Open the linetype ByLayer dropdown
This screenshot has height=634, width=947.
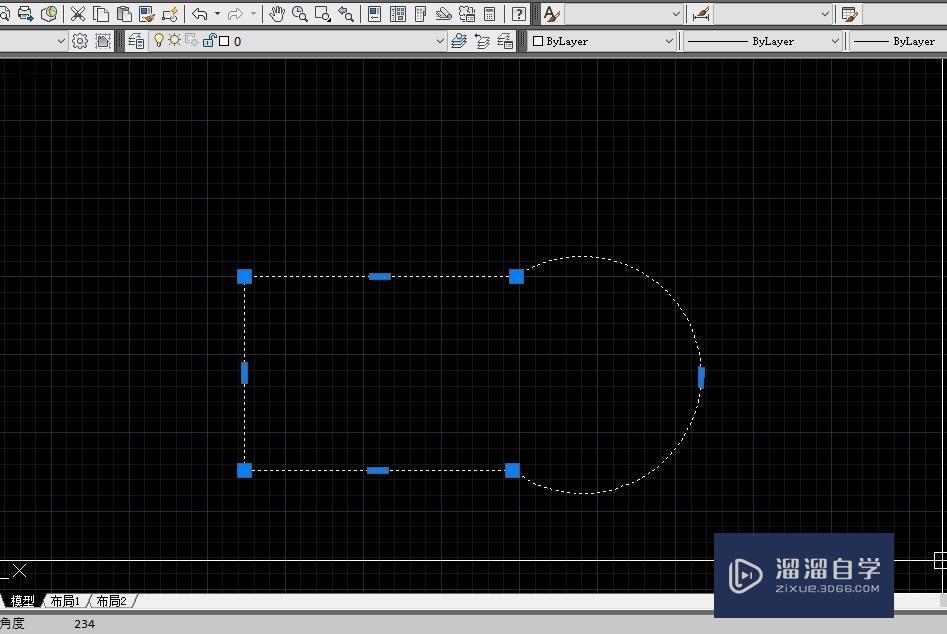(x=836, y=40)
